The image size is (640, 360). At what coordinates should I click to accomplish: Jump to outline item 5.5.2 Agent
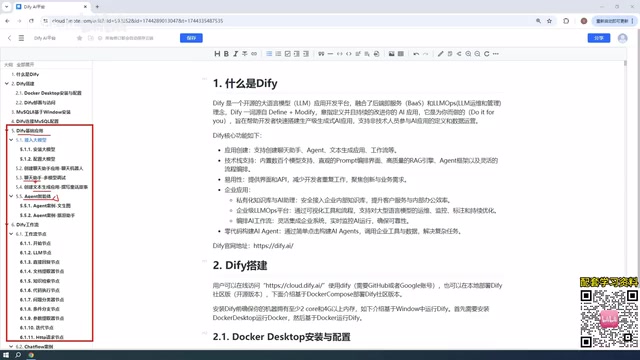point(47,215)
